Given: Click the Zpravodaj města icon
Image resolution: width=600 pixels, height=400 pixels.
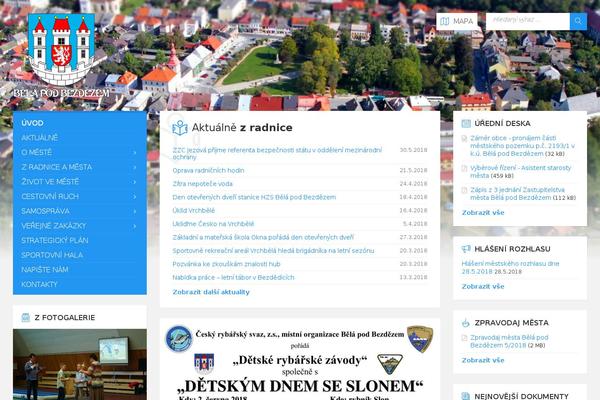Looking at the screenshot, I should (466, 323).
